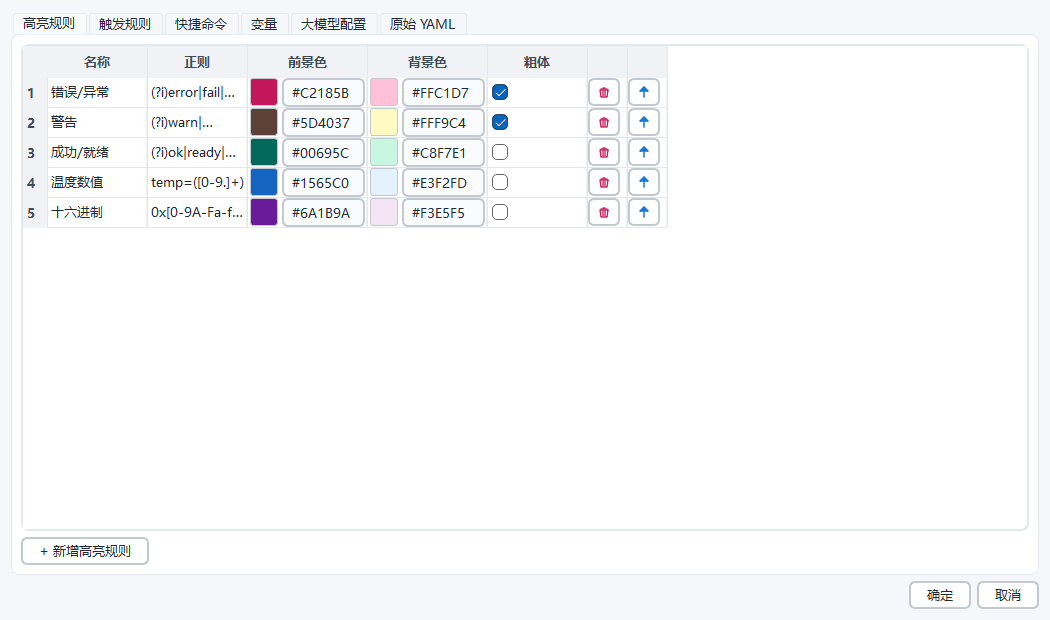The height and width of the screenshot is (620, 1050).
Task: Open foreground swatch for 十六进制 rule
Action: coord(264,212)
